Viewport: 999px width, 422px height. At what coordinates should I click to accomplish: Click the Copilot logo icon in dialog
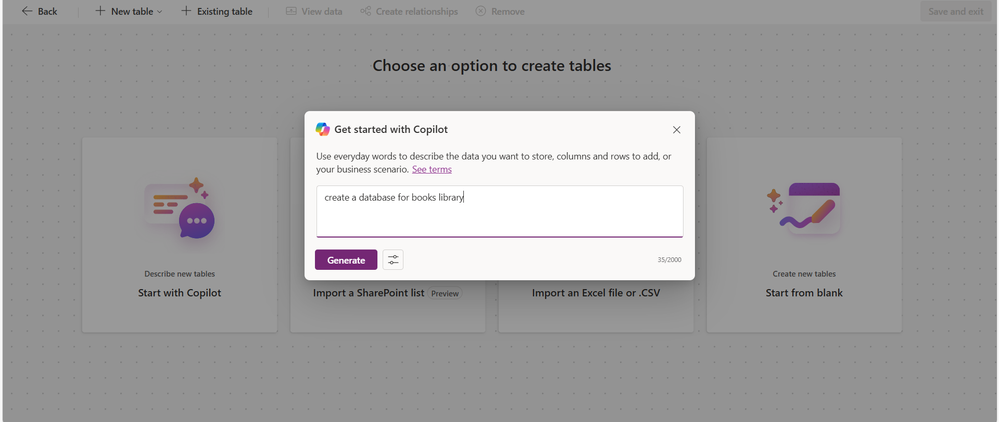coord(323,129)
